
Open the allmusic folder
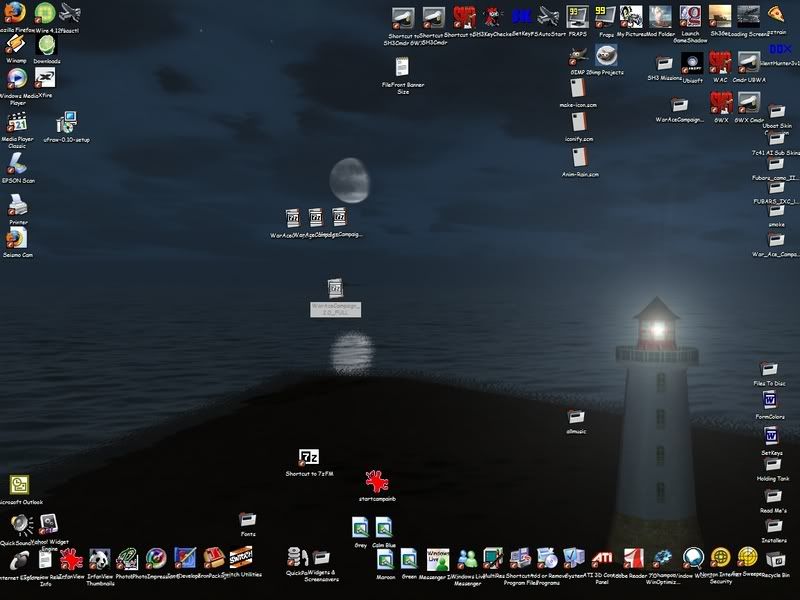click(576, 417)
